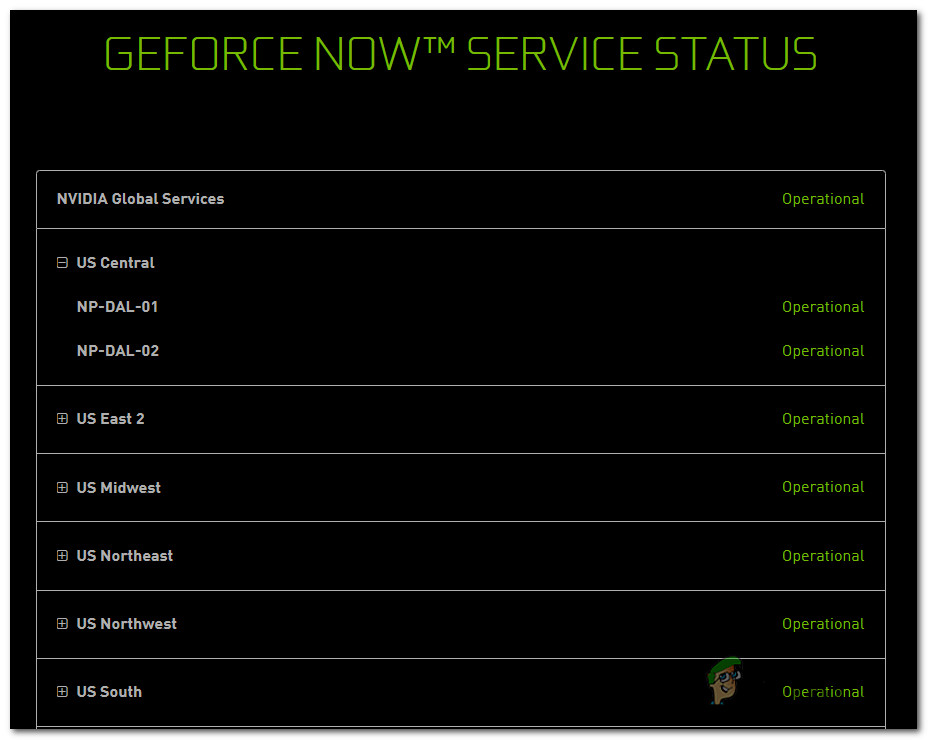The height and width of the screenshot is (740, 928).
Task: Click the US Northwest region label
Action: (126, 624)
